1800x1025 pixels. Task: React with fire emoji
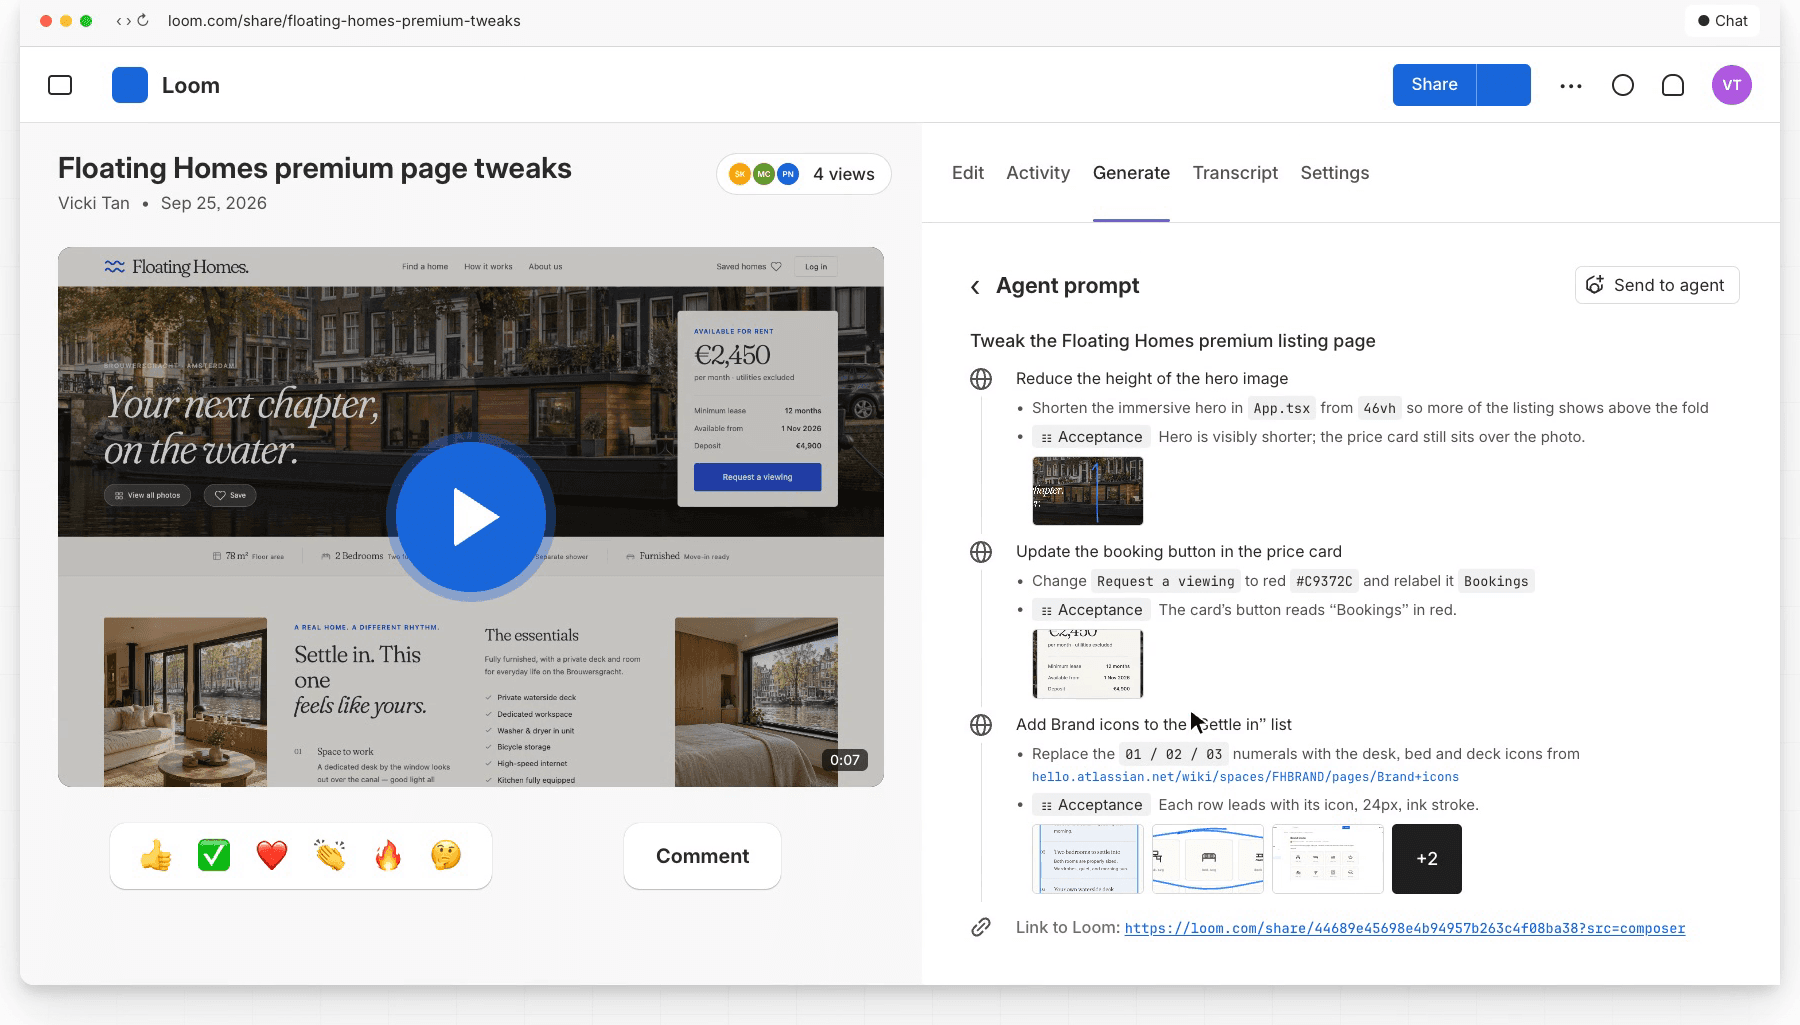[388, 856]
